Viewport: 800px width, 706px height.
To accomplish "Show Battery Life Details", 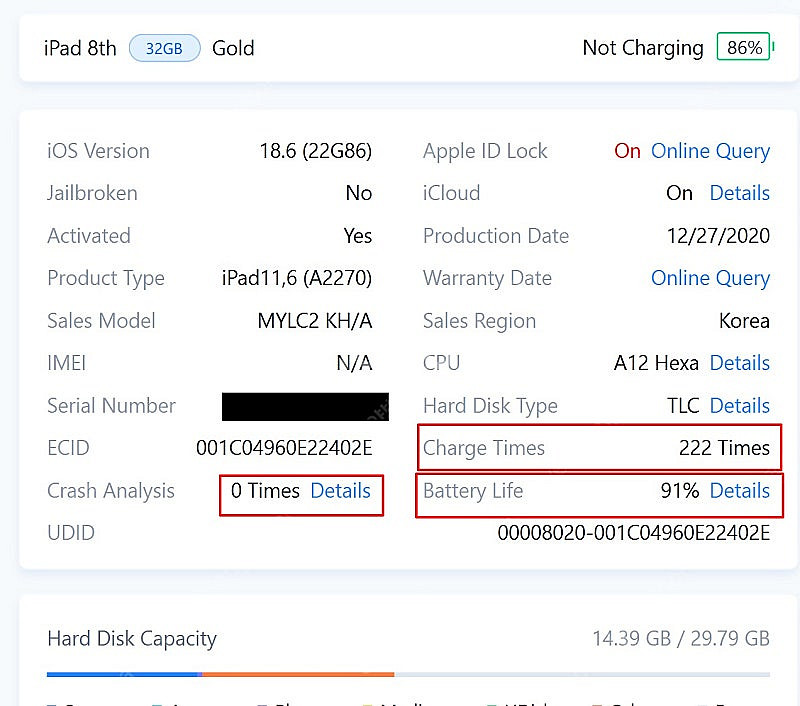I will tap(739, 491).
